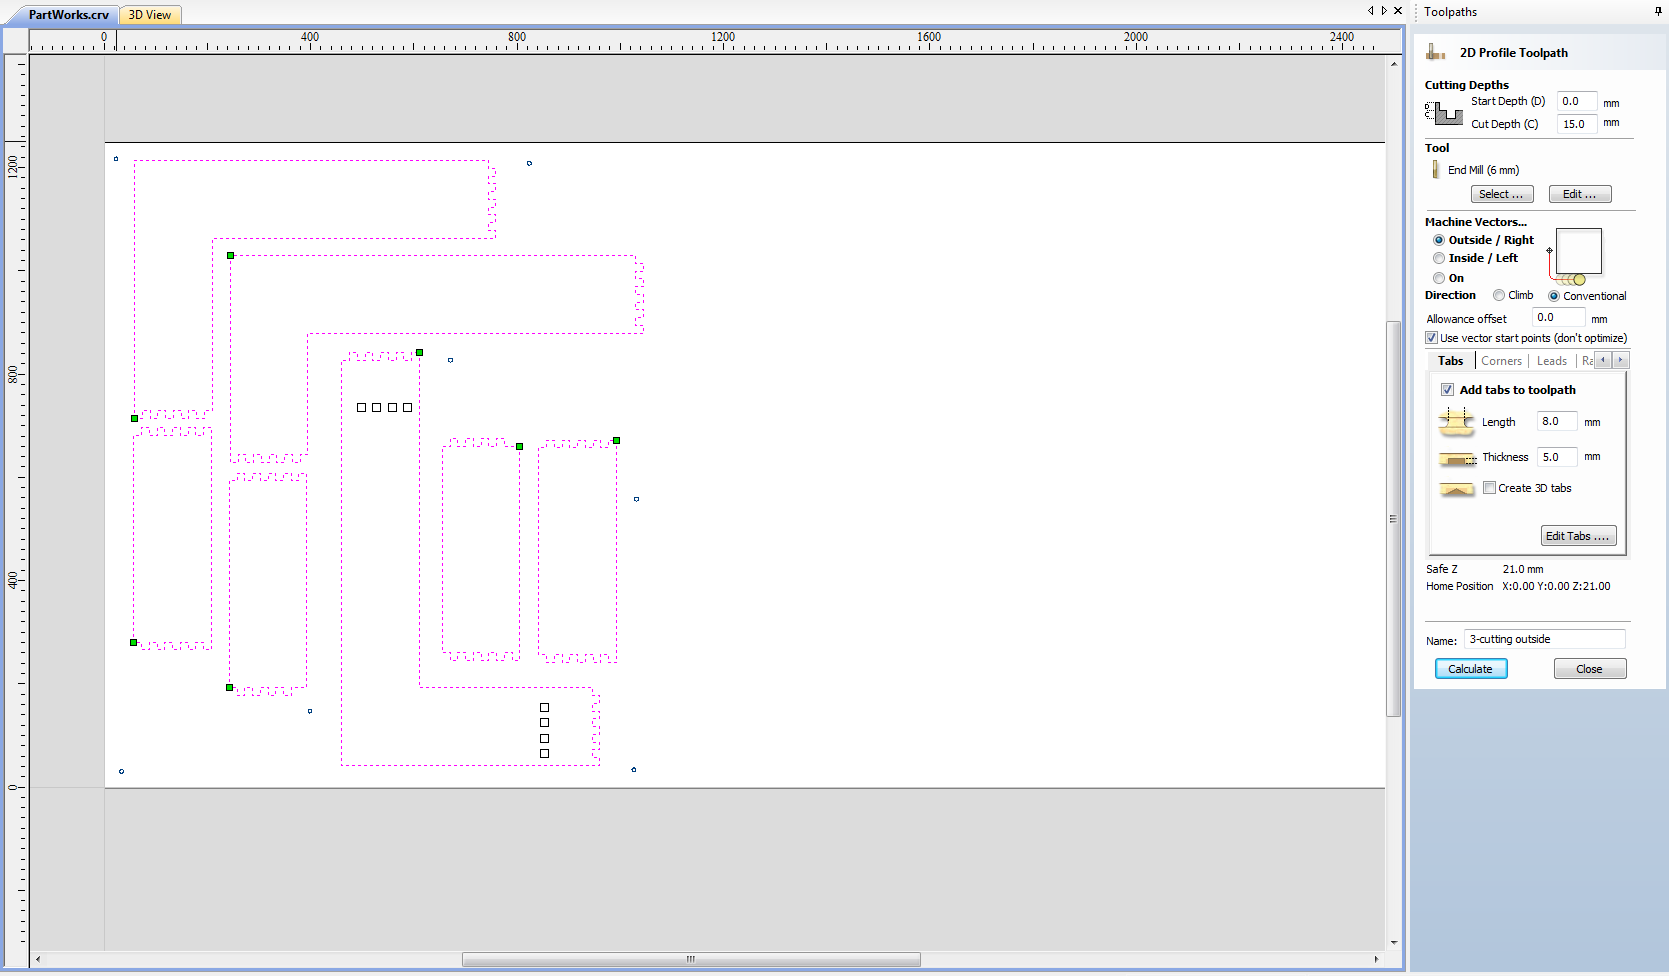This screenshot has height=976, width=1669.
Task: Click the 3D tabs illustration icon
Action: coord(1457,489)
